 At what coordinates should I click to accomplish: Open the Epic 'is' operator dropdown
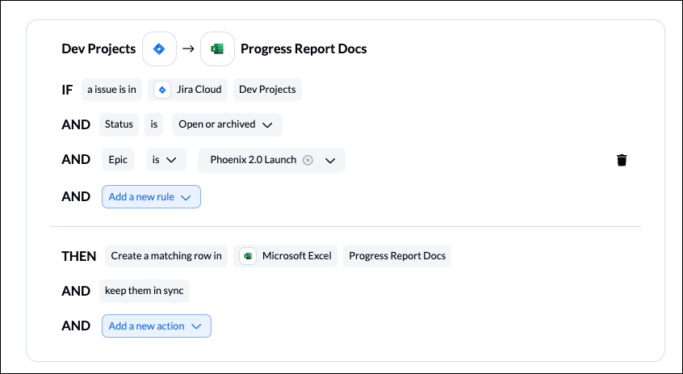[166, 160]
